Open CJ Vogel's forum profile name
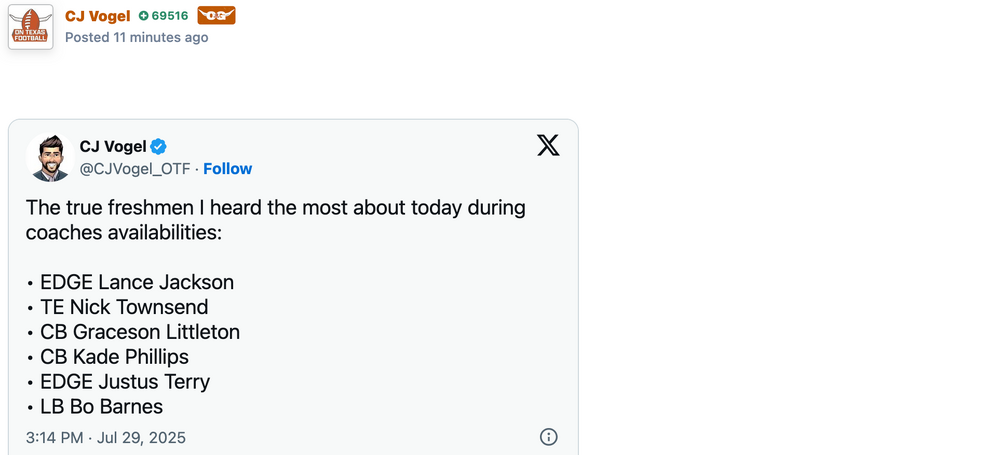 click(x=97, y=16)
